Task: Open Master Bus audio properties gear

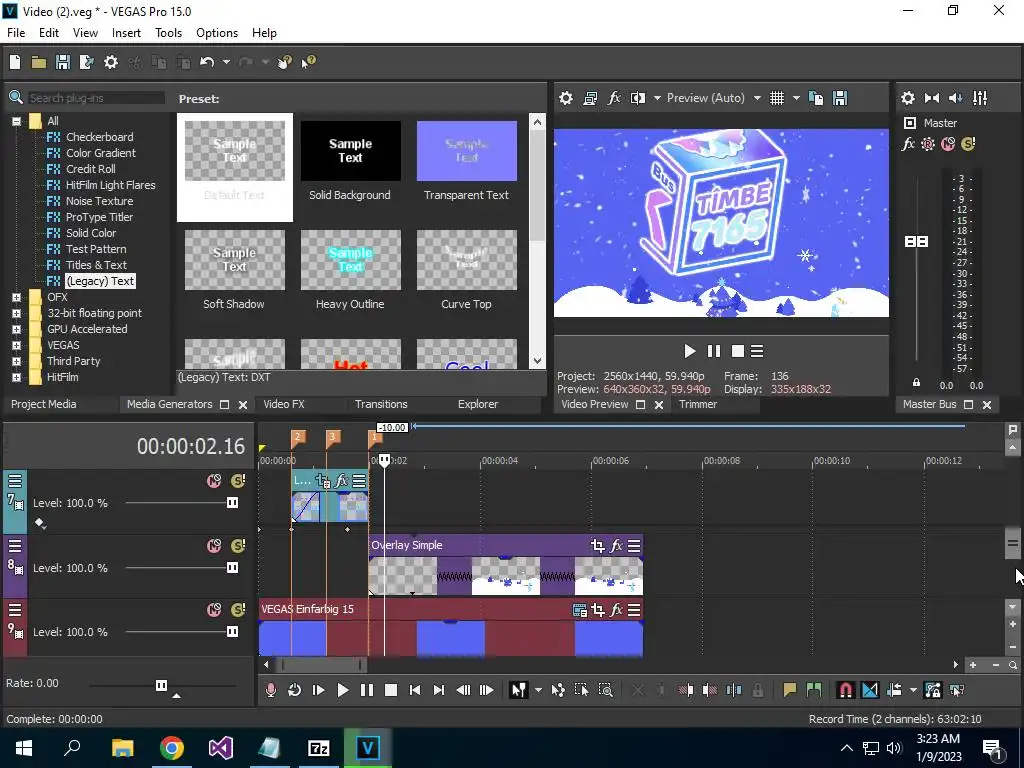Action: point(908,98)
